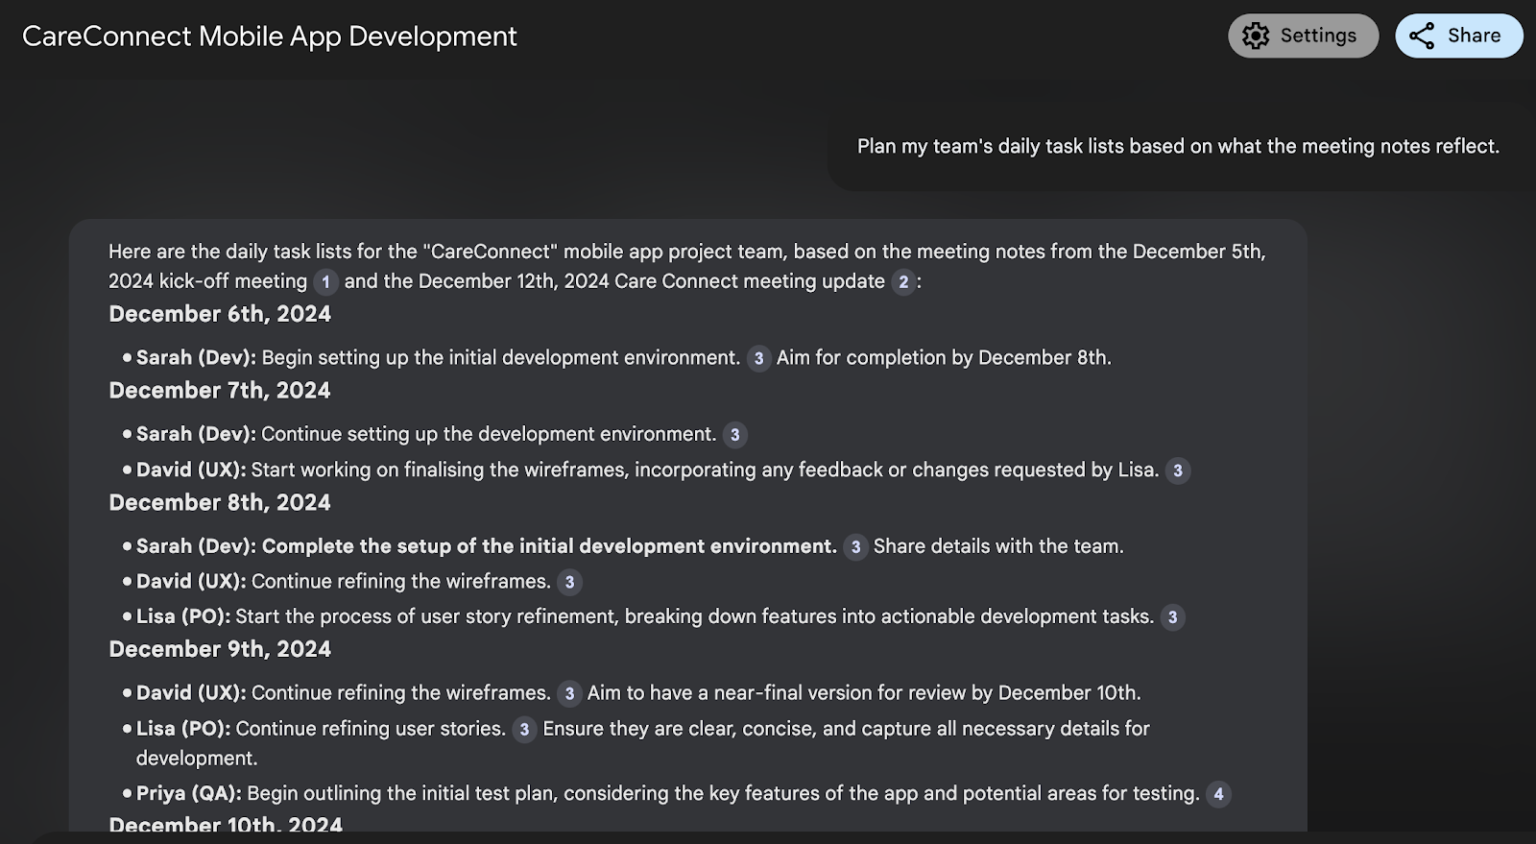Click citation 3 beside December 6th Sarah task
Viewport: 1536px width, 844px height.
tap(759, 358)
